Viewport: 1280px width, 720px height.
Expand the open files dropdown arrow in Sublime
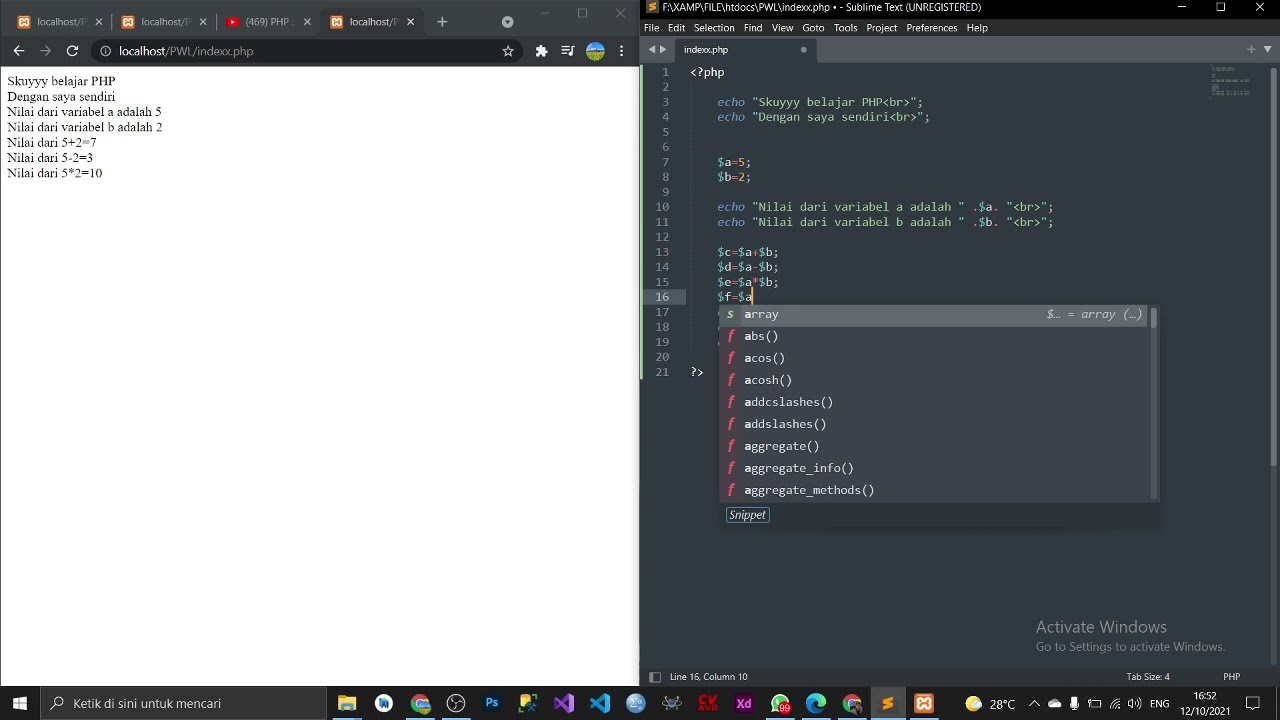(1267, 49)
